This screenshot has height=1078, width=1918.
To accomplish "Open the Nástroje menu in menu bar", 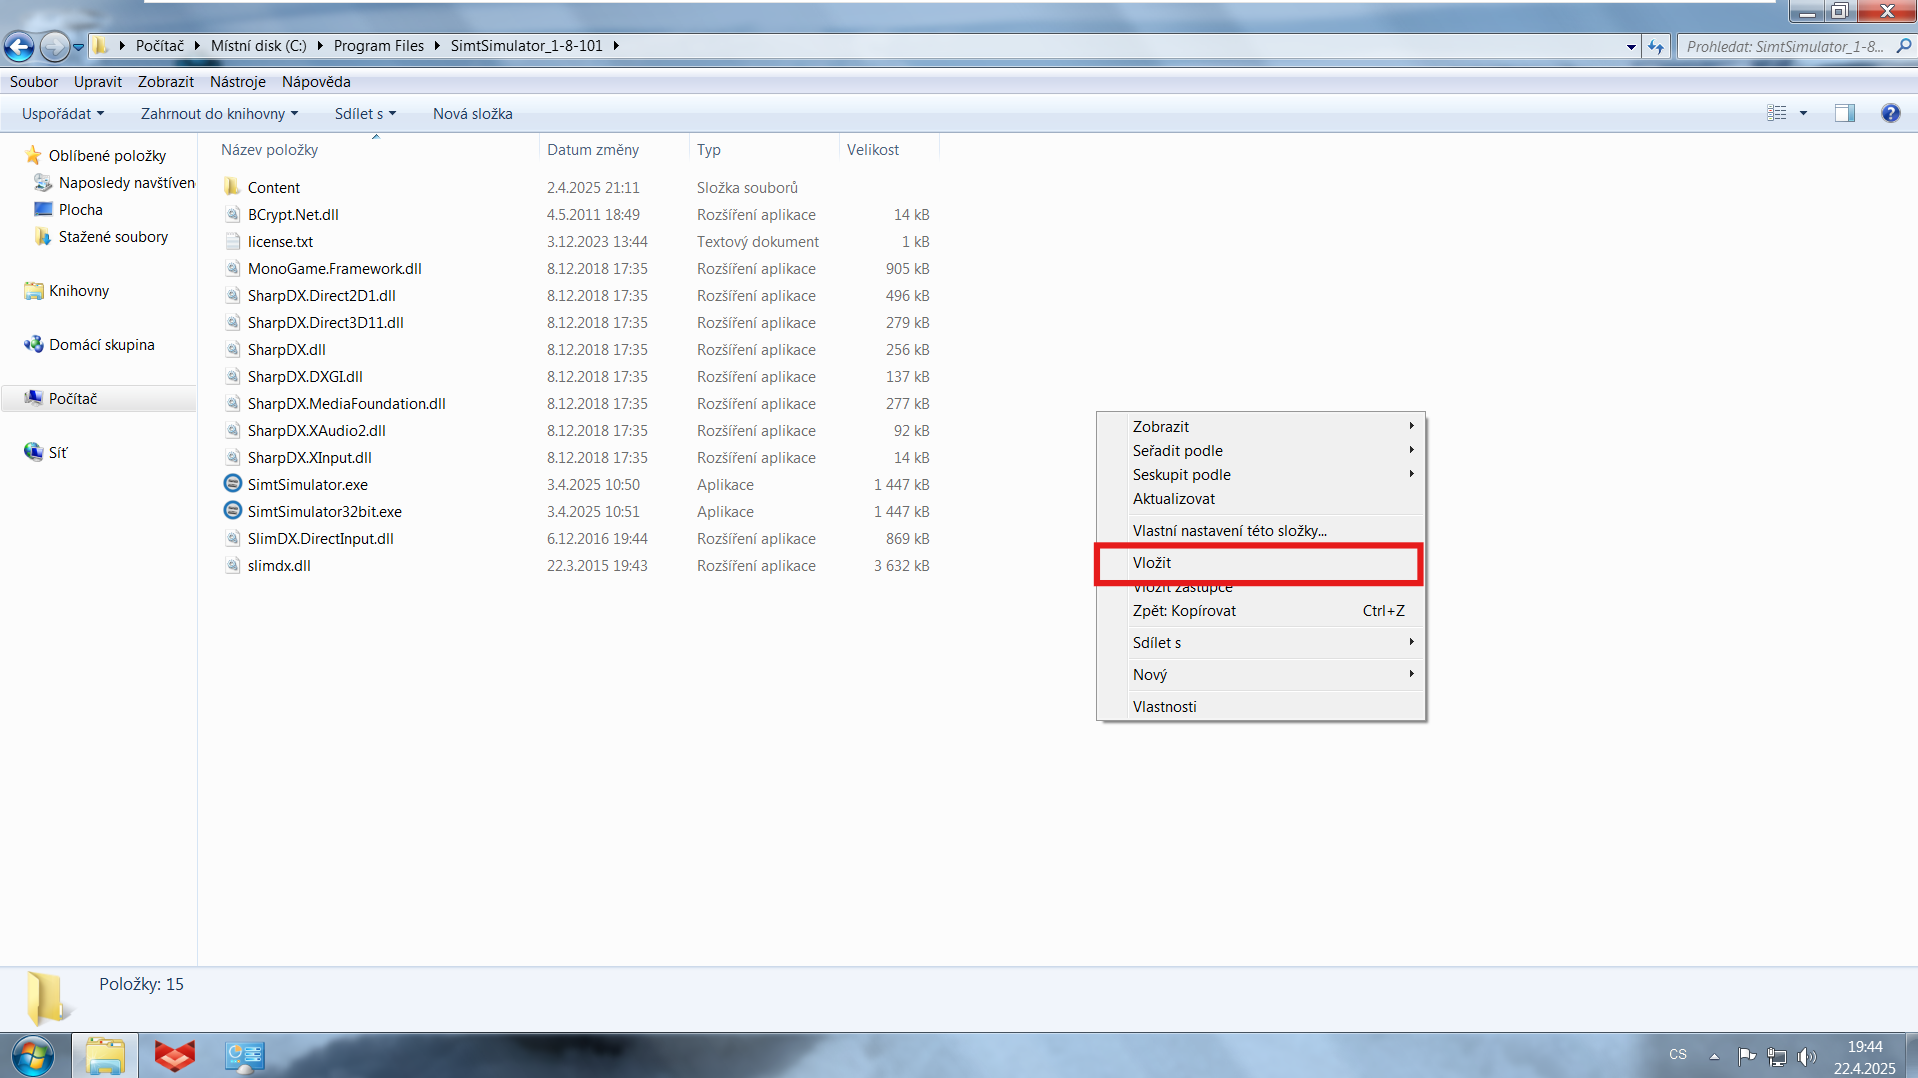I will tap(237, 82).
